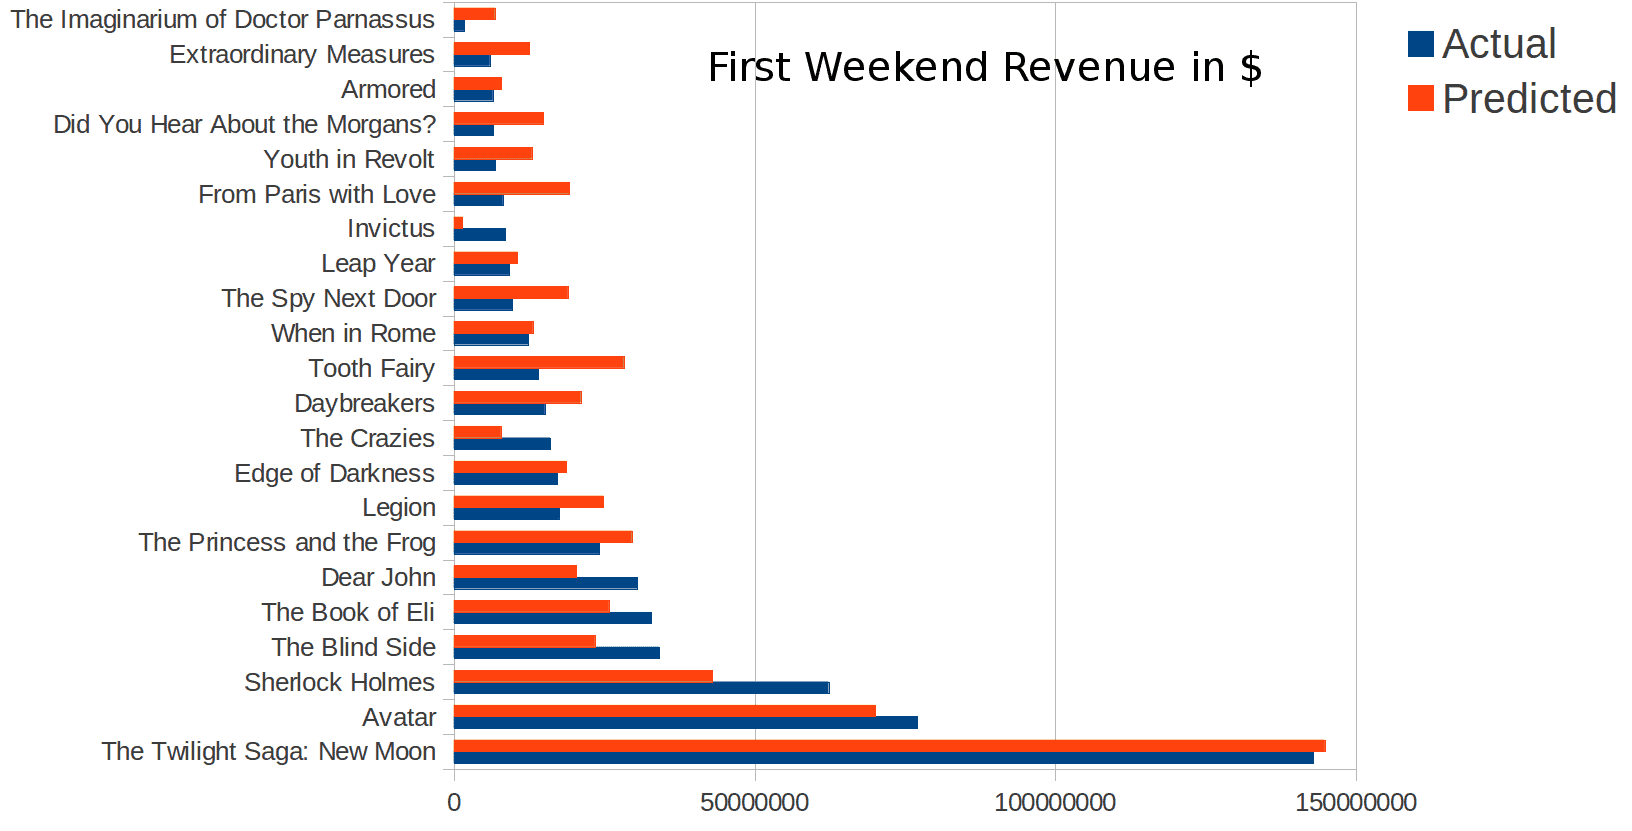The width and height of the screenshot is (1632, 831).
Task: Select the Predicted bar for Twilight Saga: New Moon
Action: click(x=890, y=746)
